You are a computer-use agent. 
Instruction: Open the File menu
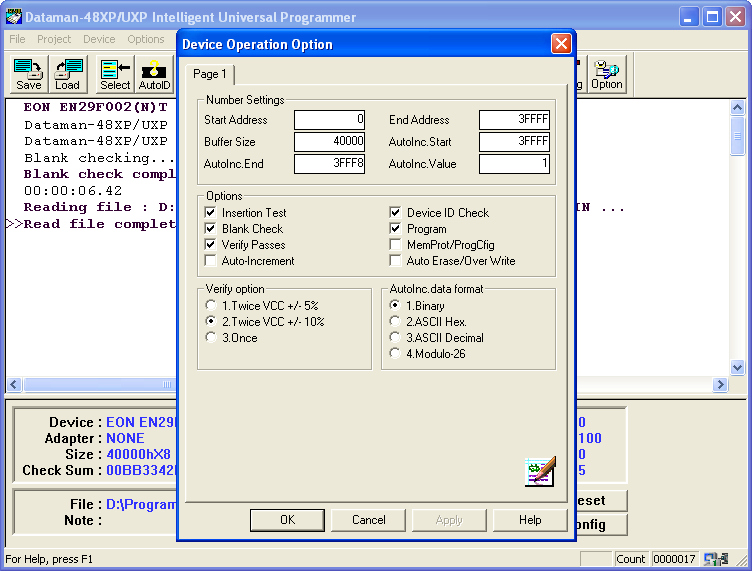click(x=17, y=39)
